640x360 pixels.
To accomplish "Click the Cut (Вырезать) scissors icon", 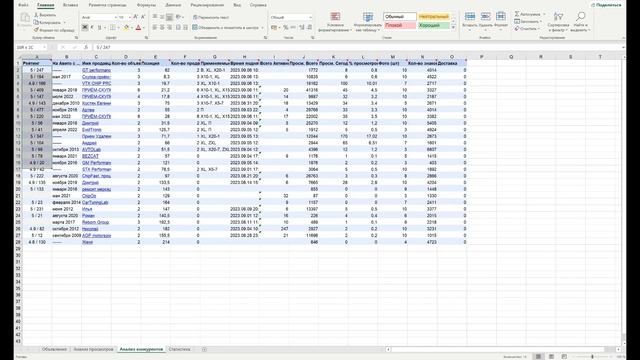I will click(36, 15).
